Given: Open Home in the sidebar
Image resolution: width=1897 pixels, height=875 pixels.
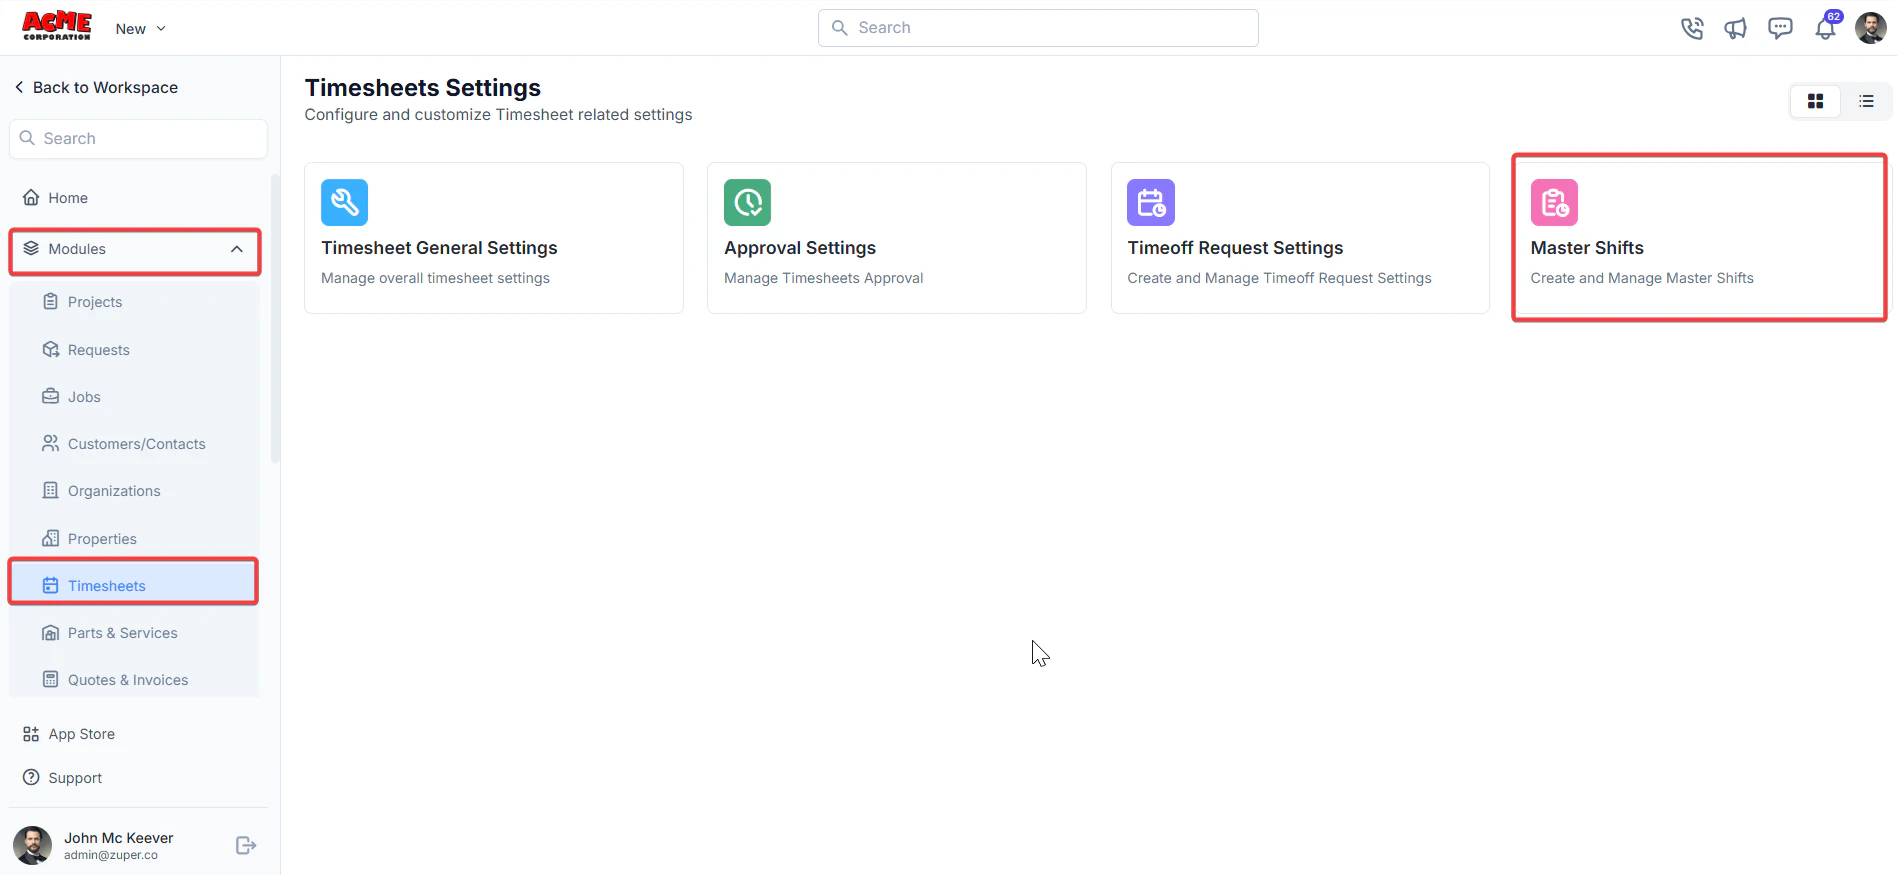Looking at the screenshot, I should pos(134,198).
